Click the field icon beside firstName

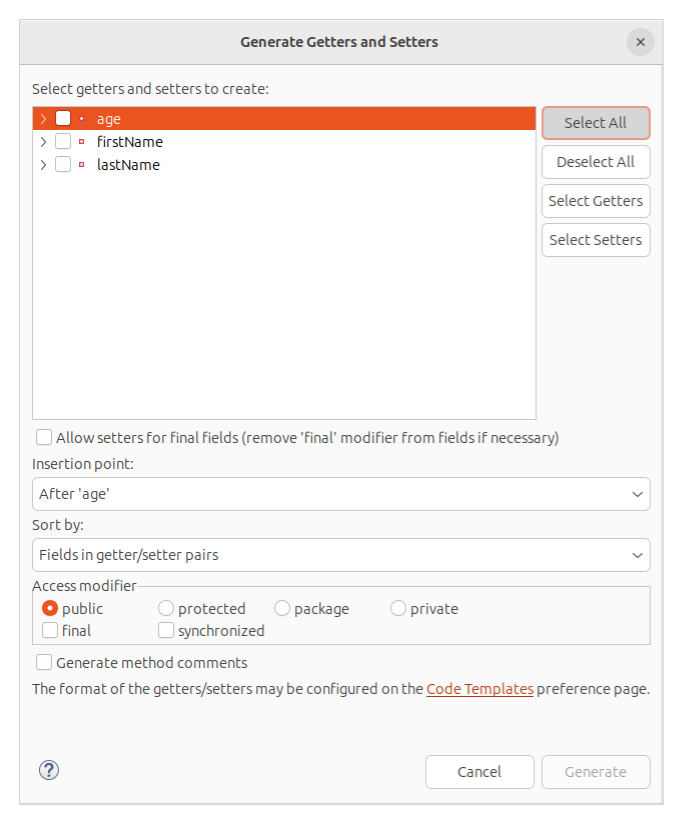click(82, 141)
